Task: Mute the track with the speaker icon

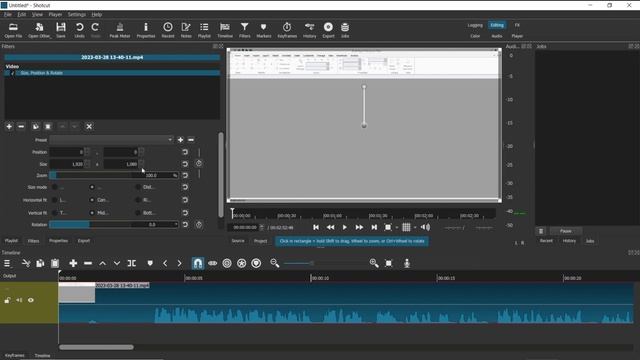Action: [19, 300]
